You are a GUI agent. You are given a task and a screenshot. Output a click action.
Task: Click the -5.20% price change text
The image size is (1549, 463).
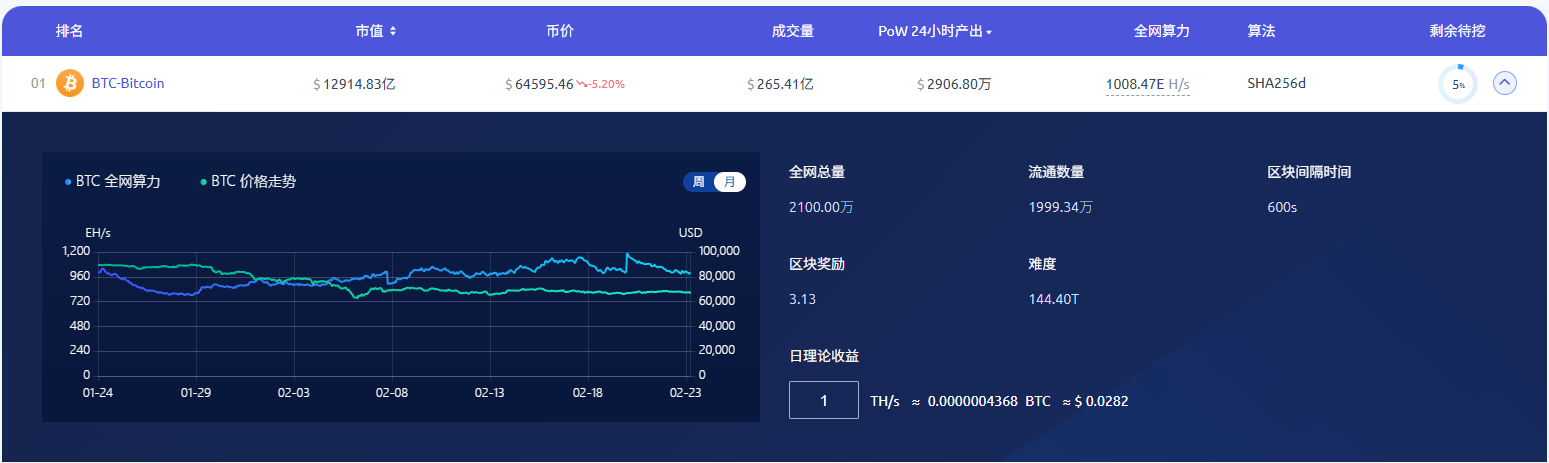(x=607, y=84)
